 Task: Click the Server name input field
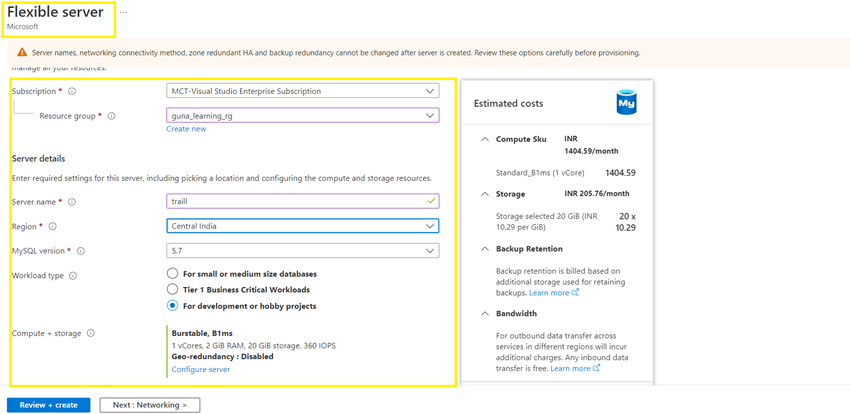[x=296, y=201]
